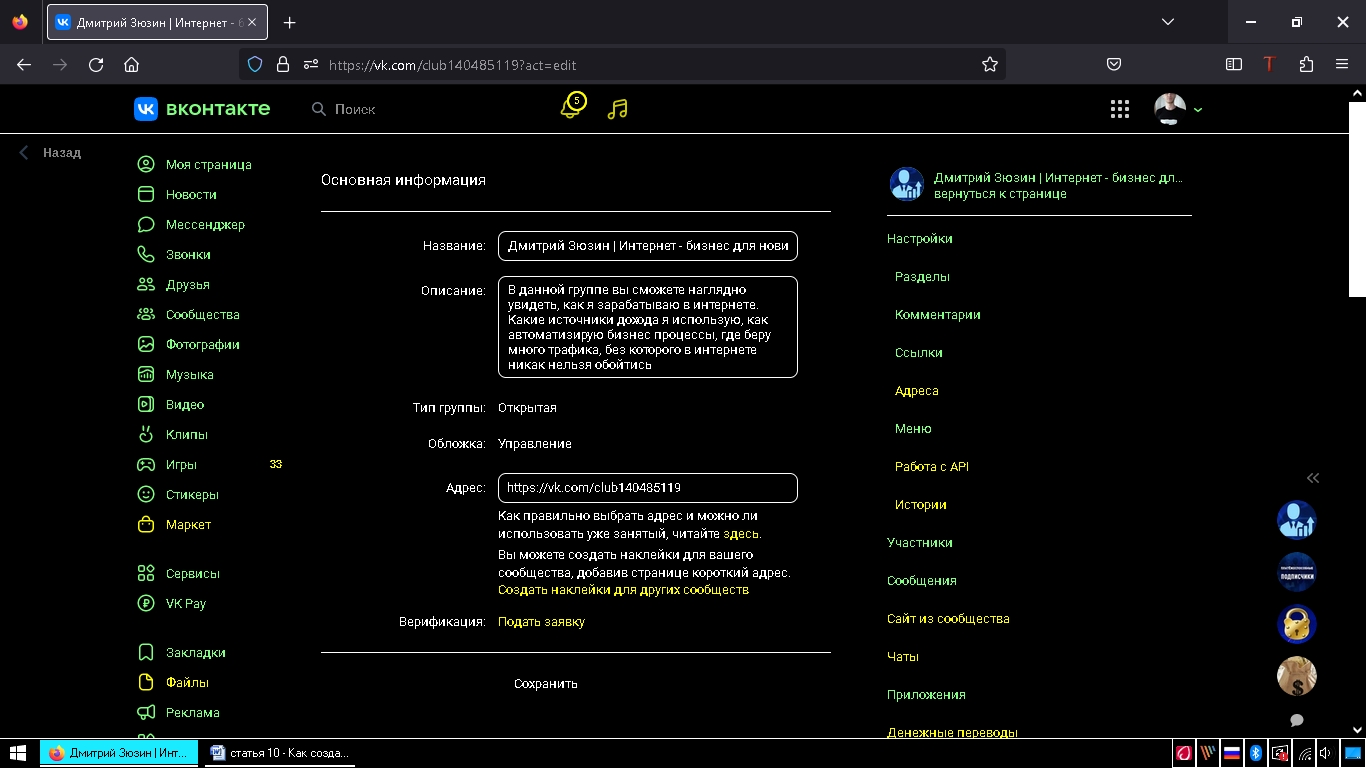Click the Новости sidebar icon

click(x=146, y=194)
